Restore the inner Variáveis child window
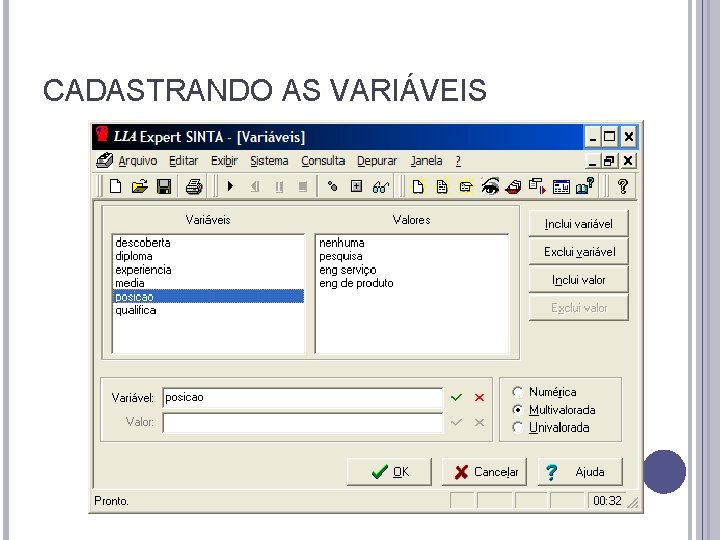 point(609,161)
